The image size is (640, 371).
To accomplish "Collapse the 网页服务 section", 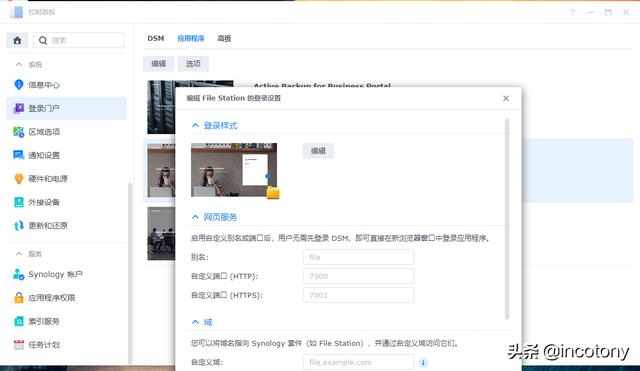I will click(196, 217).
